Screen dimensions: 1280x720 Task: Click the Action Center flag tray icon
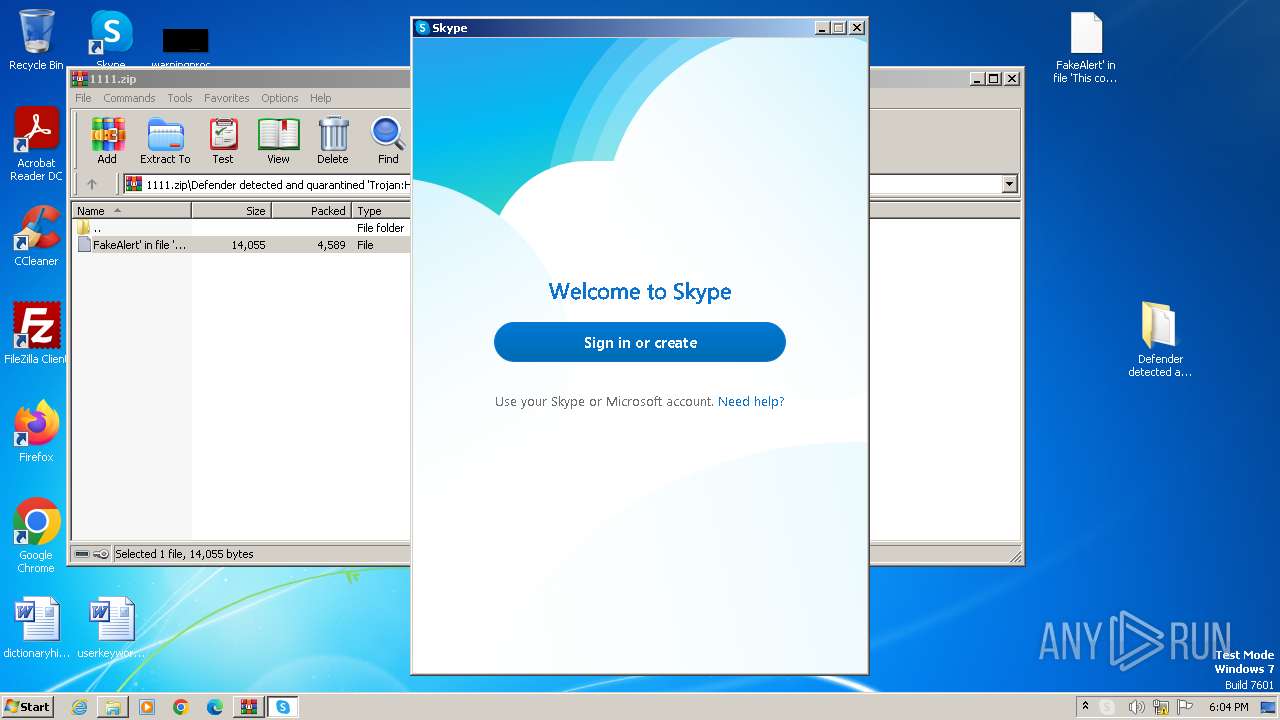[x=1185, y=707]
